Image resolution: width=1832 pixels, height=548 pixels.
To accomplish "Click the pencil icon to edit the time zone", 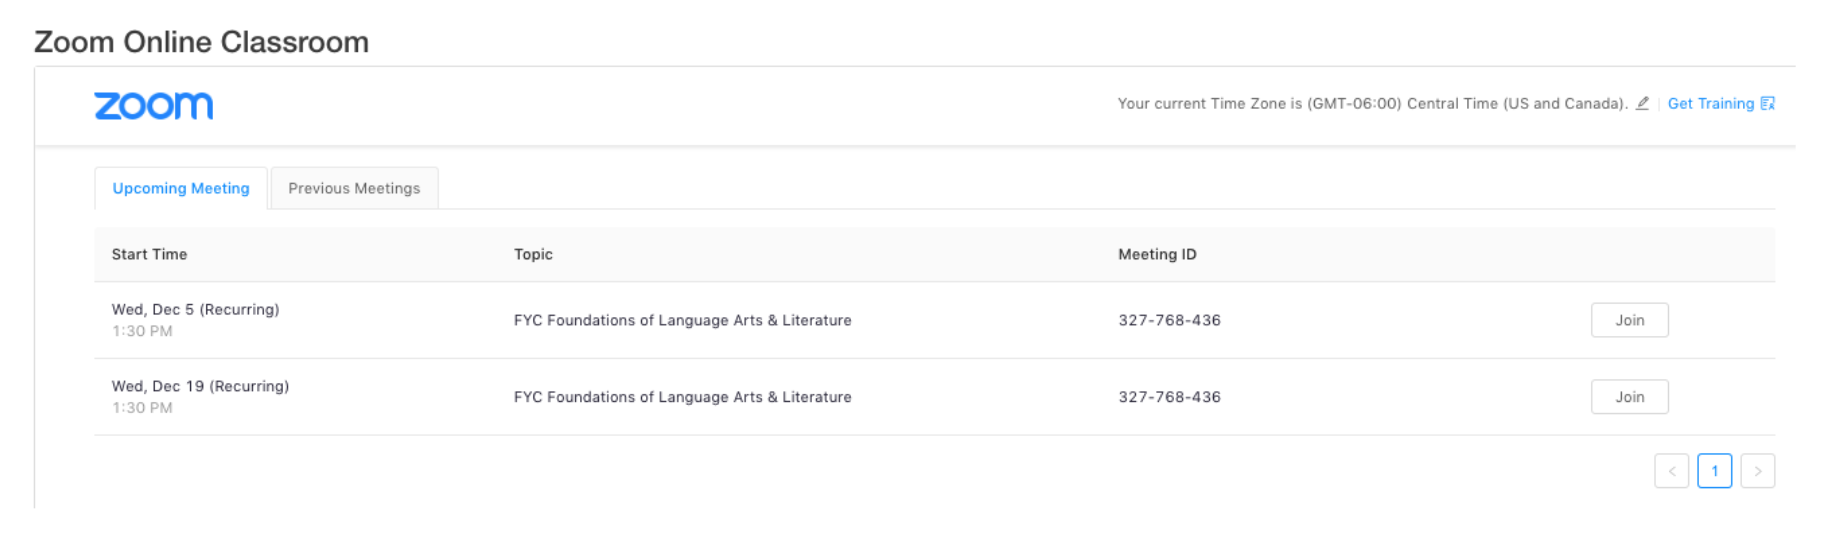I will point(1642,103).
